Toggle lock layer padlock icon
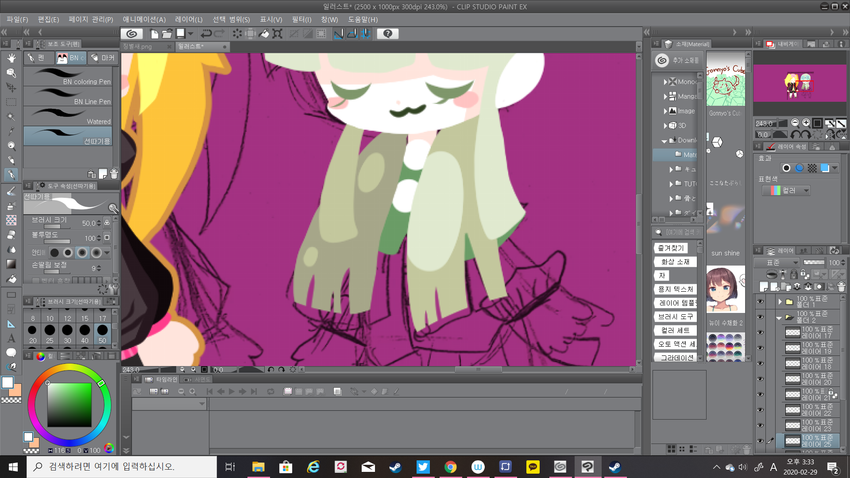Screen dimensions: 850x478 (x=794, y=275)
